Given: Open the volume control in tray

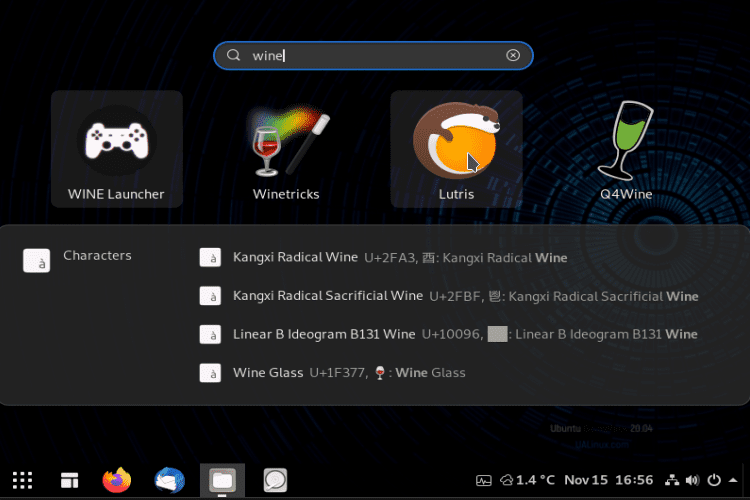Looking at the screenshot, I should 692,480.
